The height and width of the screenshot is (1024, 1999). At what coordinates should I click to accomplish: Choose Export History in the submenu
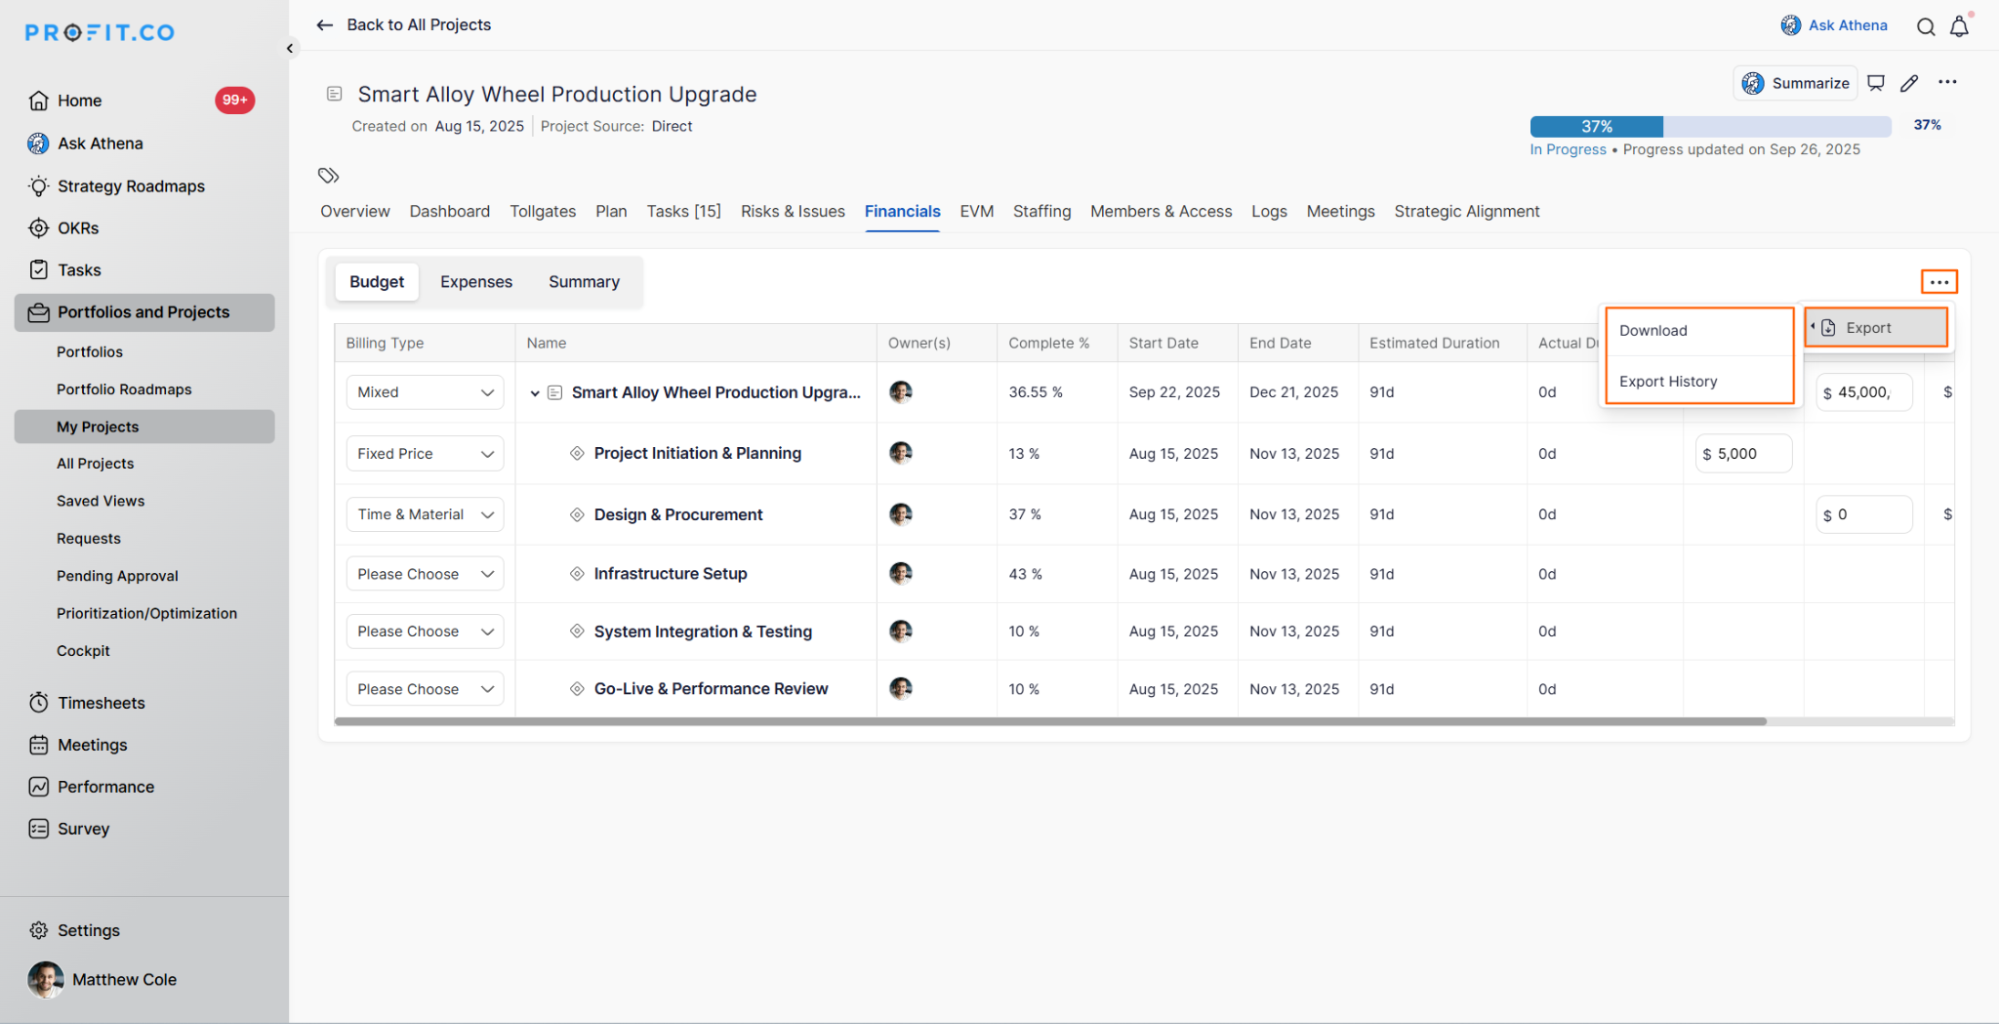[x=1668, y=382]
